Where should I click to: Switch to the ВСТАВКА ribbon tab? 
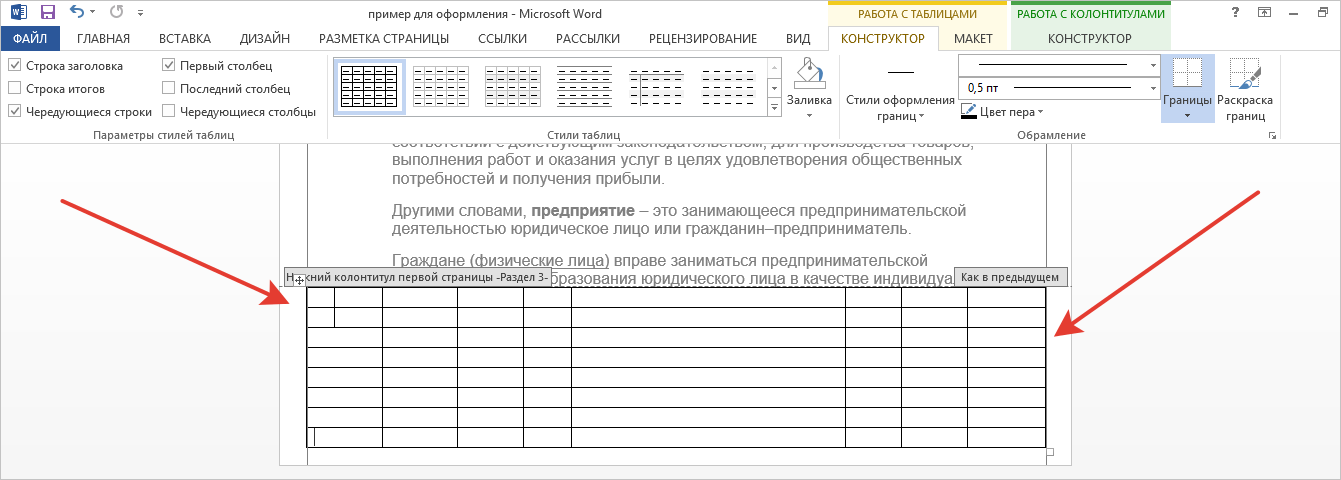pos(184,39)
